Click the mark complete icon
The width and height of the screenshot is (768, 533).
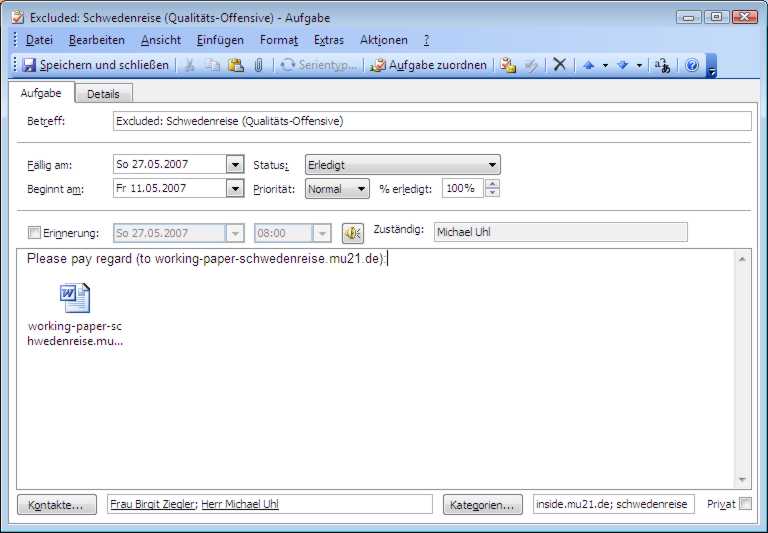[x=531, y=65]
